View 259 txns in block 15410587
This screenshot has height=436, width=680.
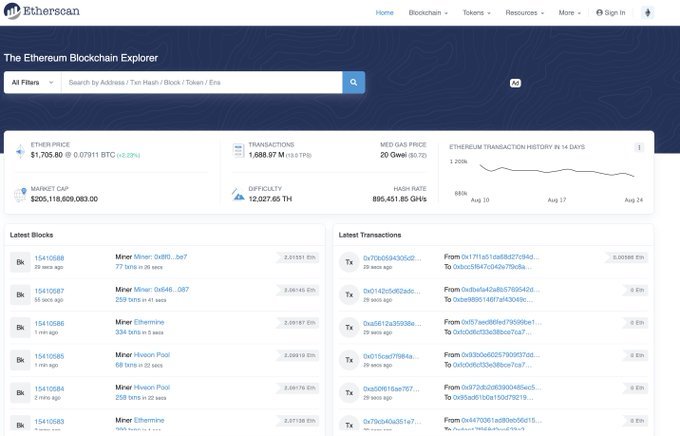(128, 299)
